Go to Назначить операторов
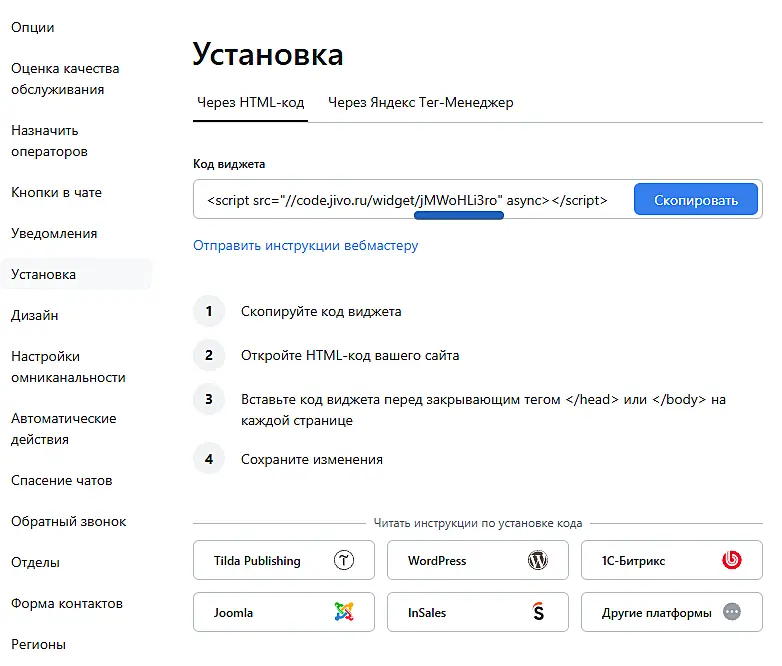This screenshot has width=782, height=666. pyautogui.click(x=49, y=141)
